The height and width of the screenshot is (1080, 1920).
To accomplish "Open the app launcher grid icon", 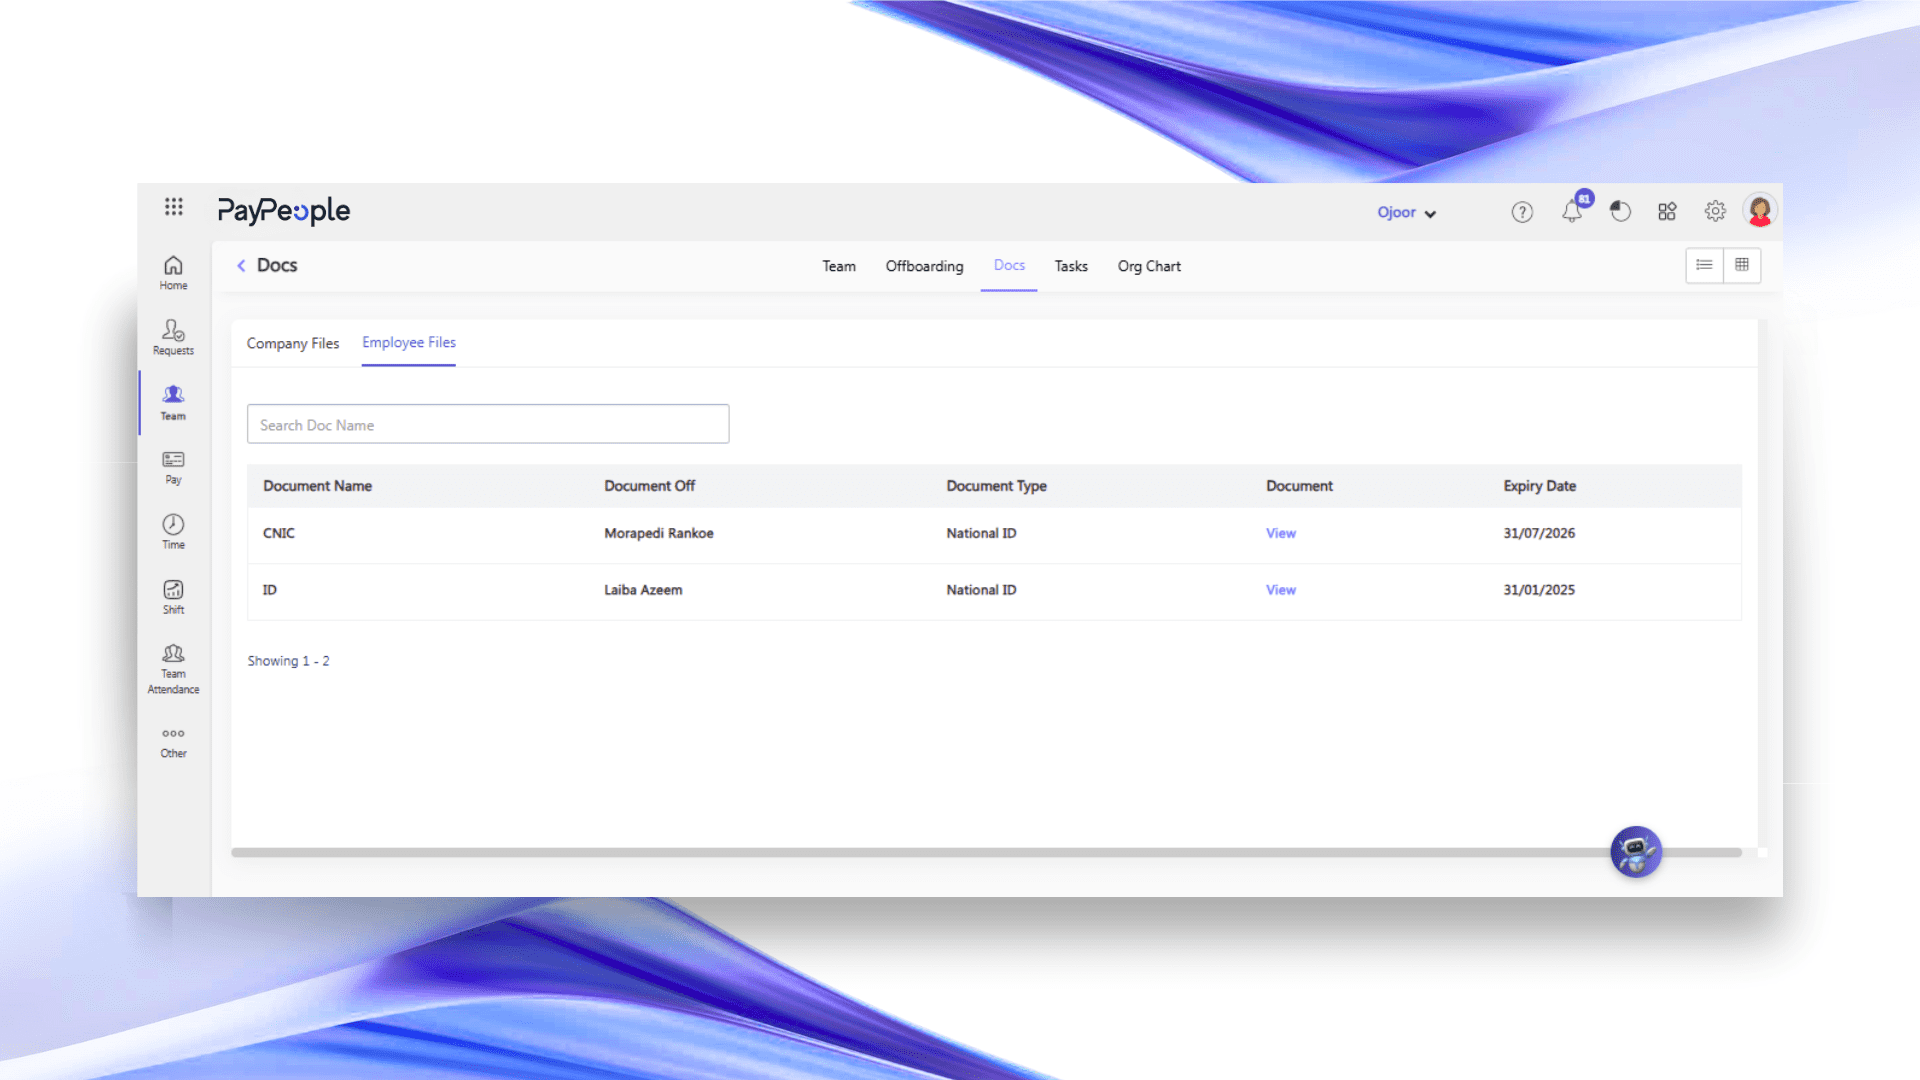I will (x=174, y=207).
